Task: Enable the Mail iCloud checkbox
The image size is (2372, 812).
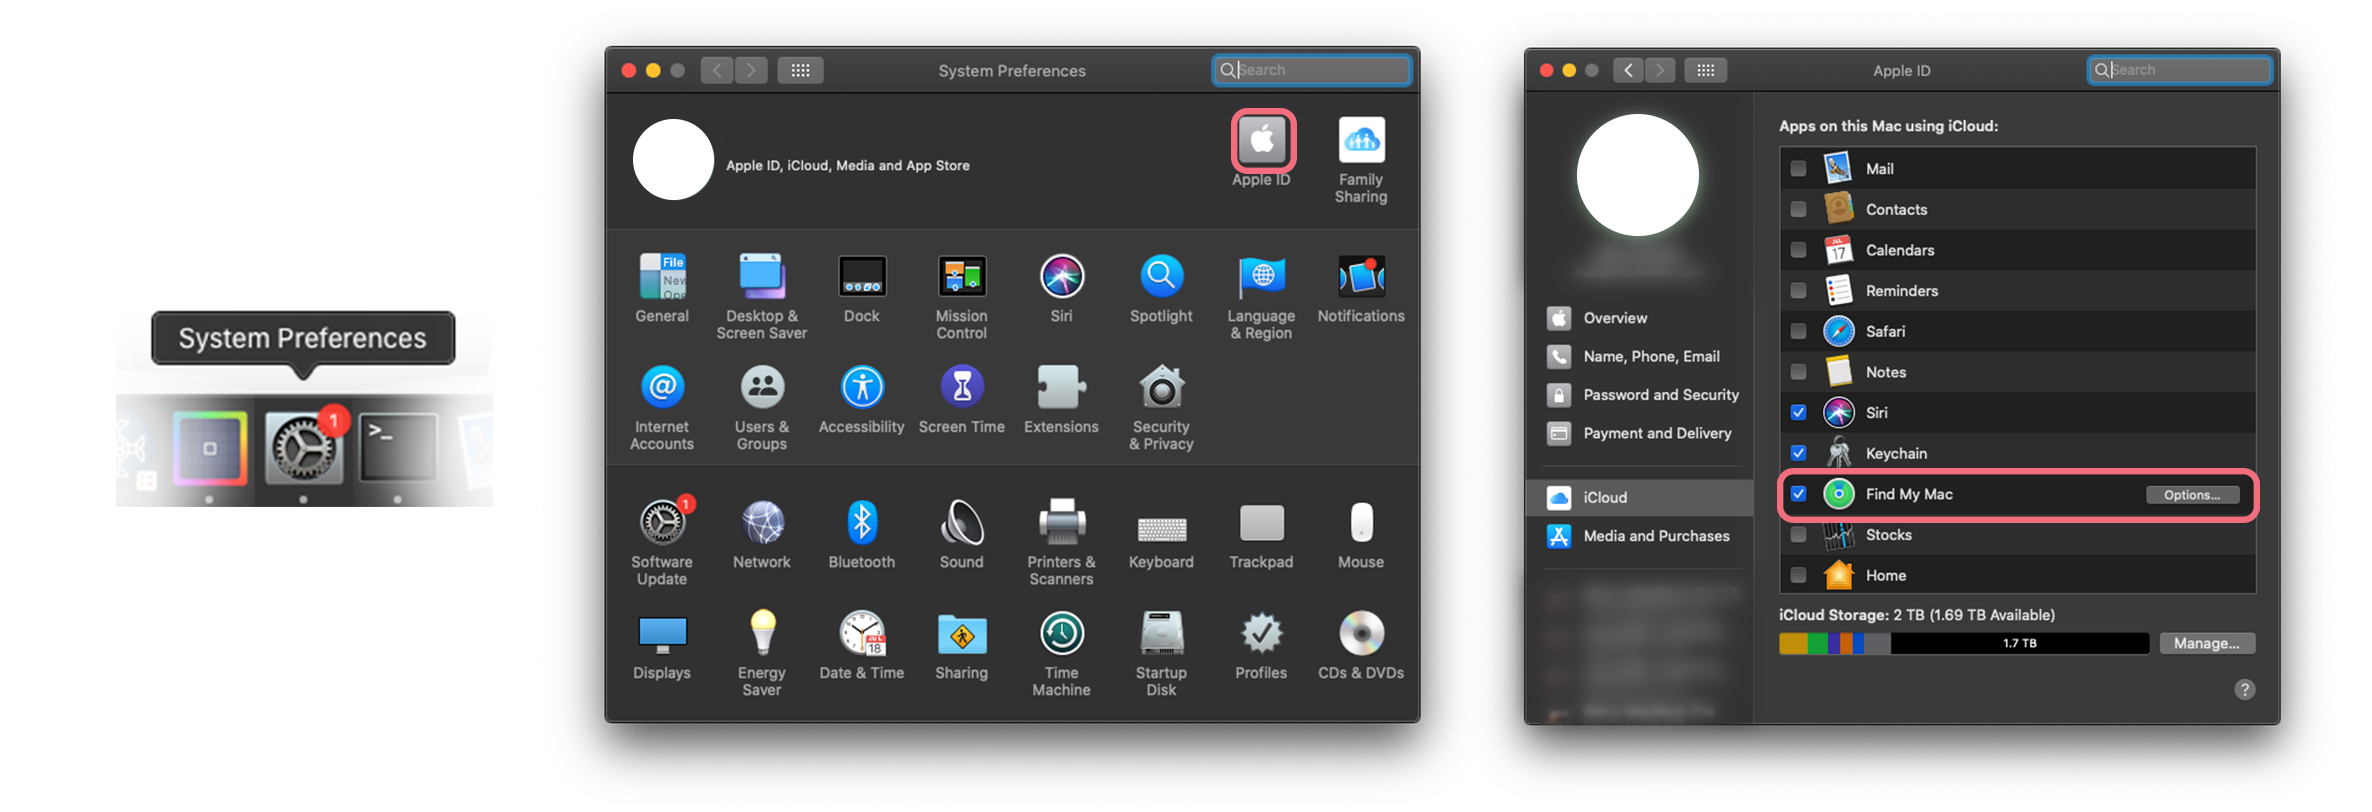Action: (1798, 169)
